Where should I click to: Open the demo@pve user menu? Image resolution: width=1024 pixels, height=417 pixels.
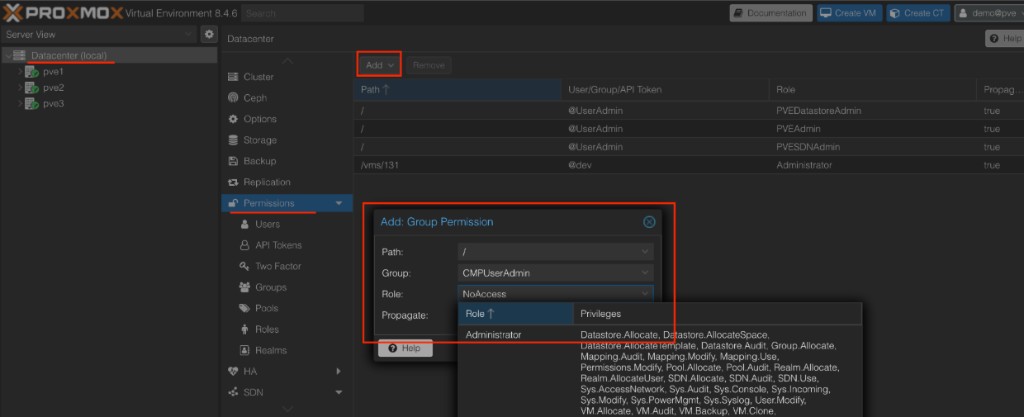point(989,13)
